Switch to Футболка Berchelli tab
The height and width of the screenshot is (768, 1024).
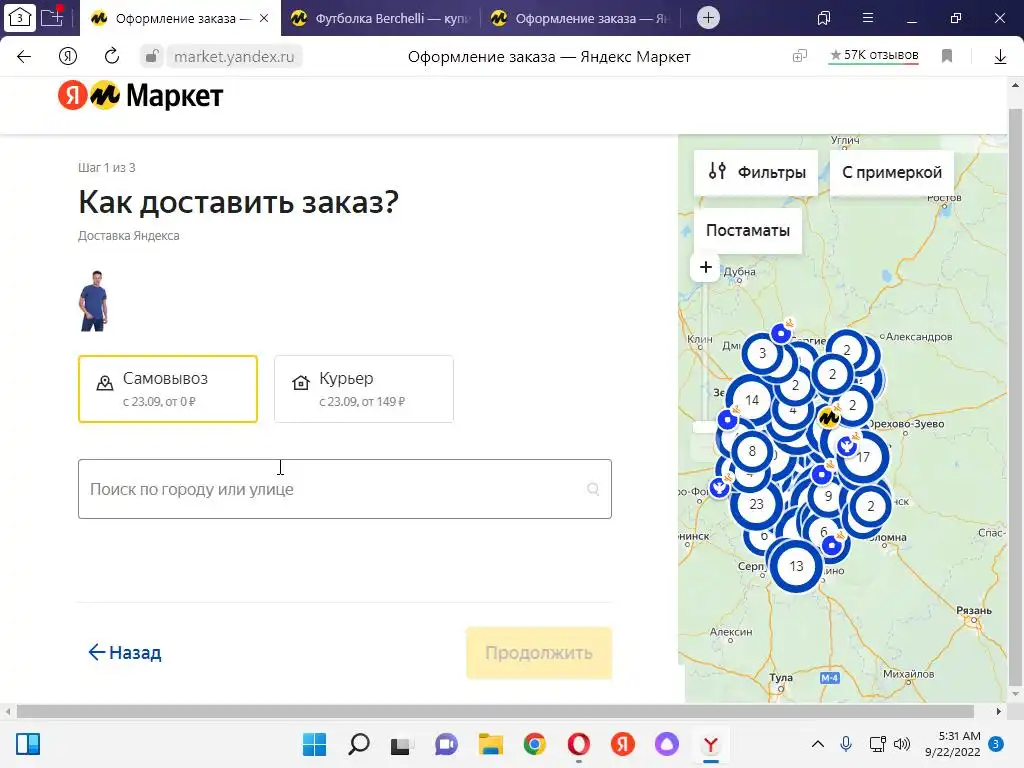click(x=380, y=18)
